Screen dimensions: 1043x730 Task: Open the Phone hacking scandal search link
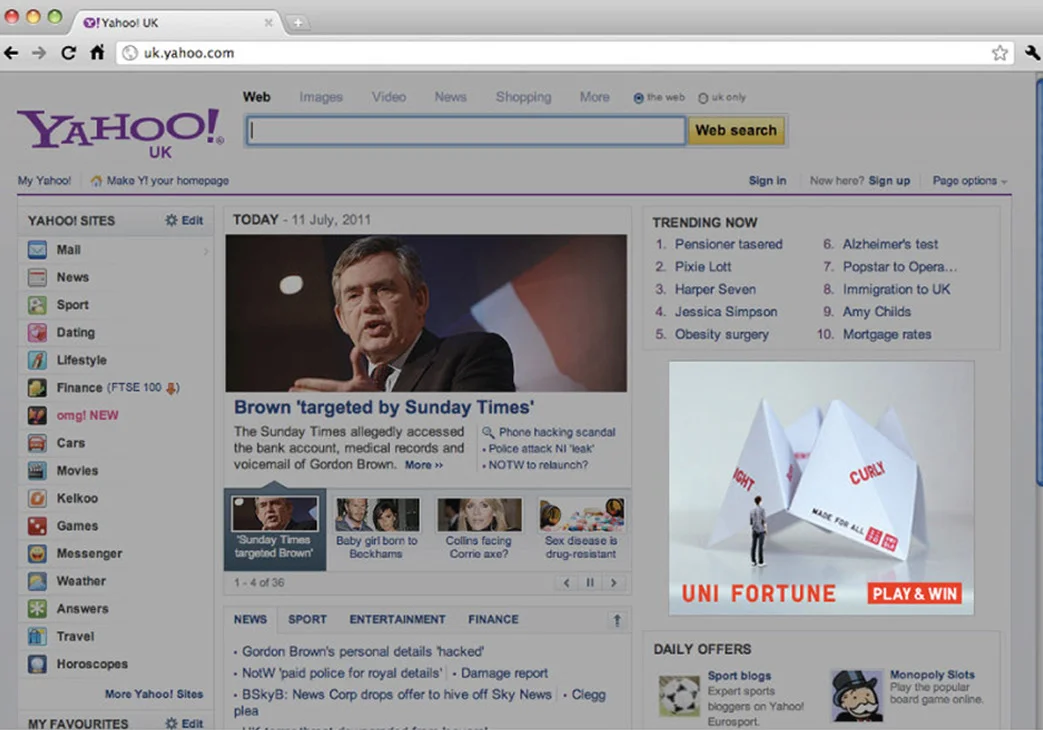point(557,433)
